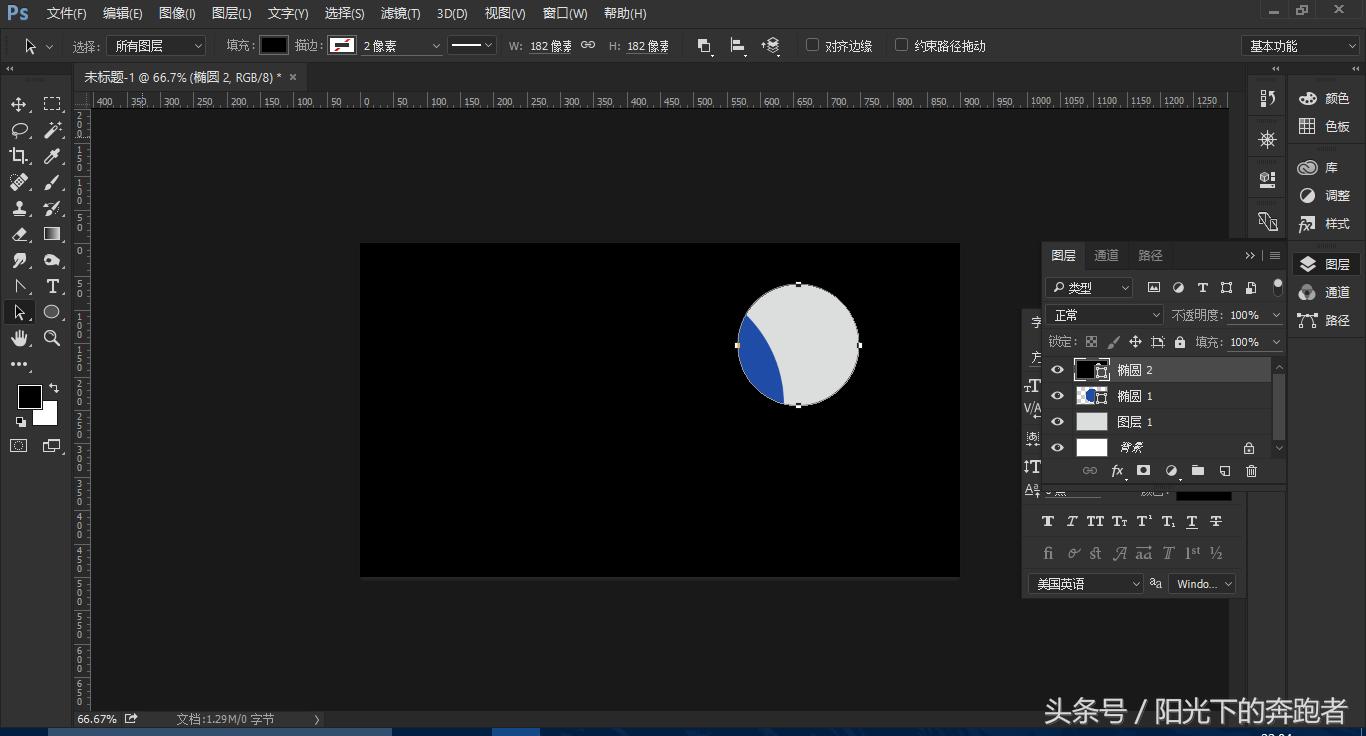Open the 所有图层 selection dropdown
1366x736 pixels.
coord(157,46)
